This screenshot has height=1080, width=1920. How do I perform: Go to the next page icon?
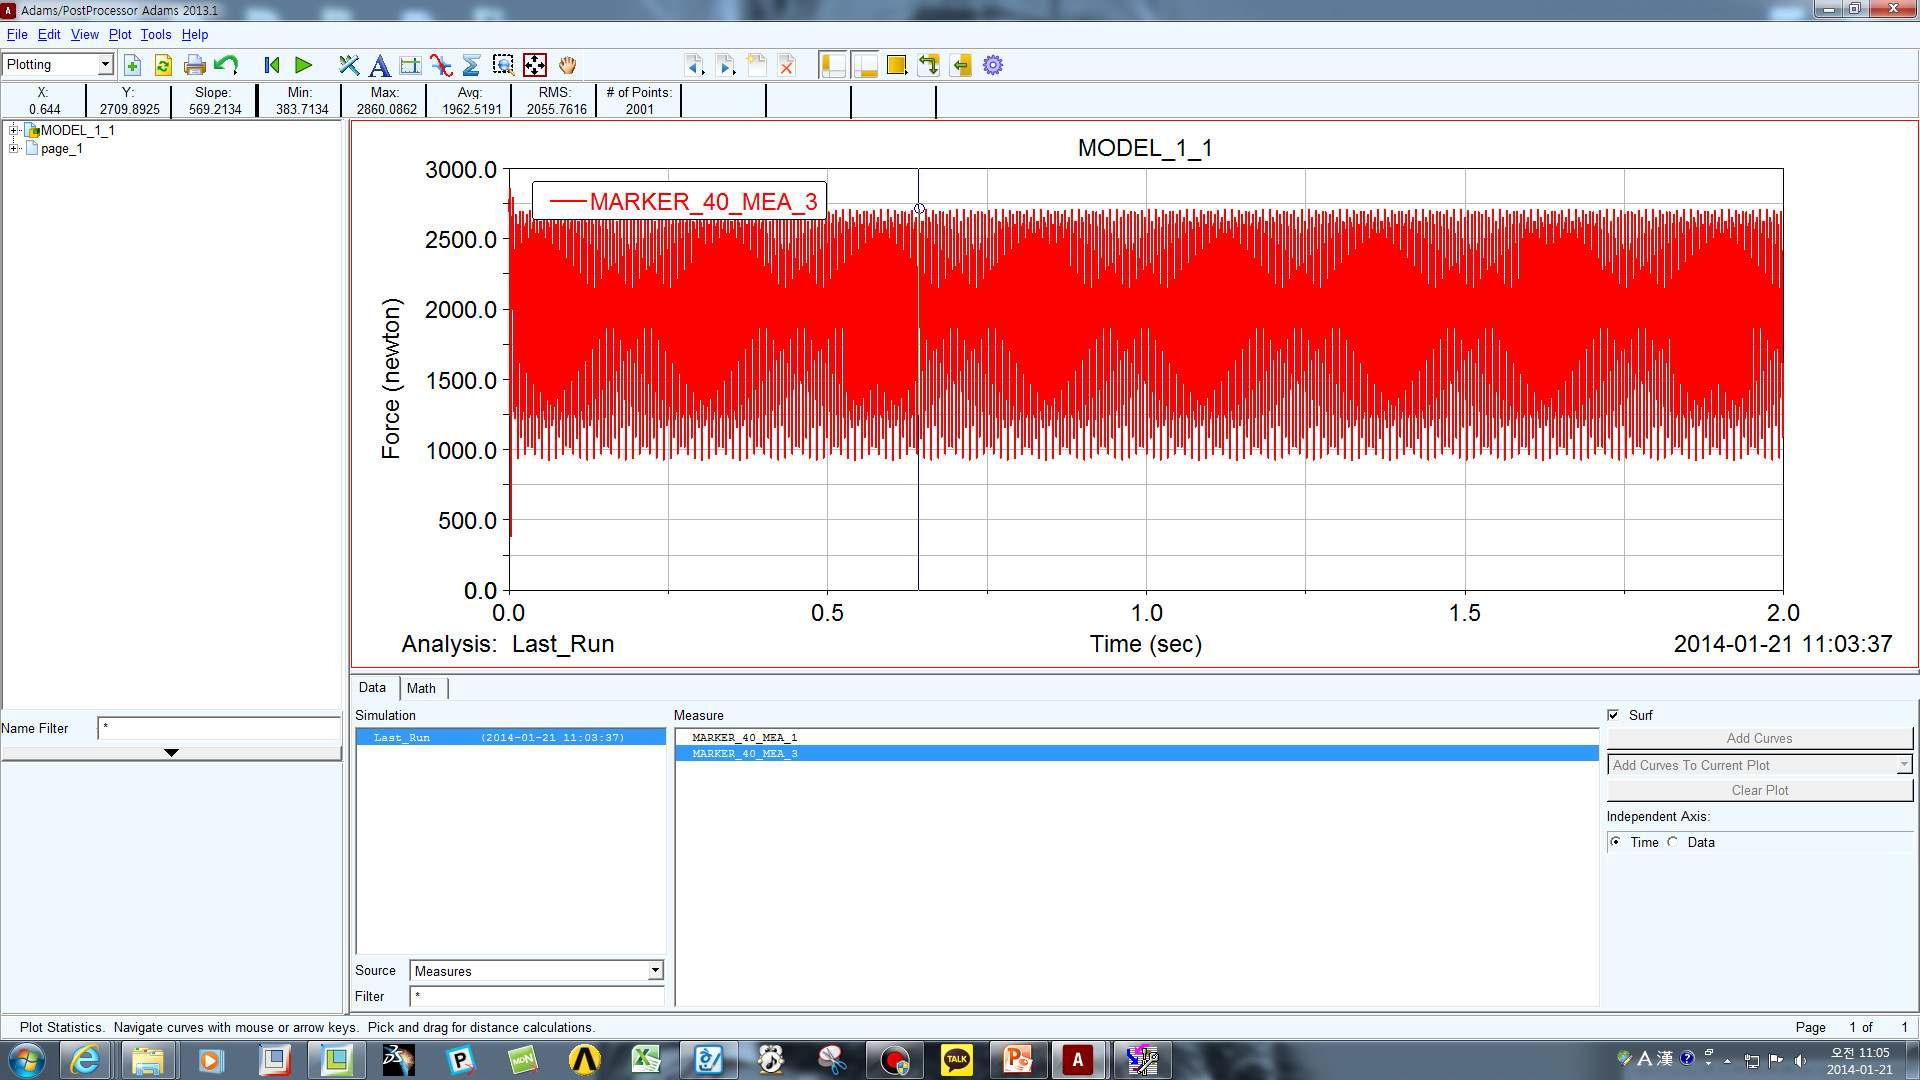point(725,65)
